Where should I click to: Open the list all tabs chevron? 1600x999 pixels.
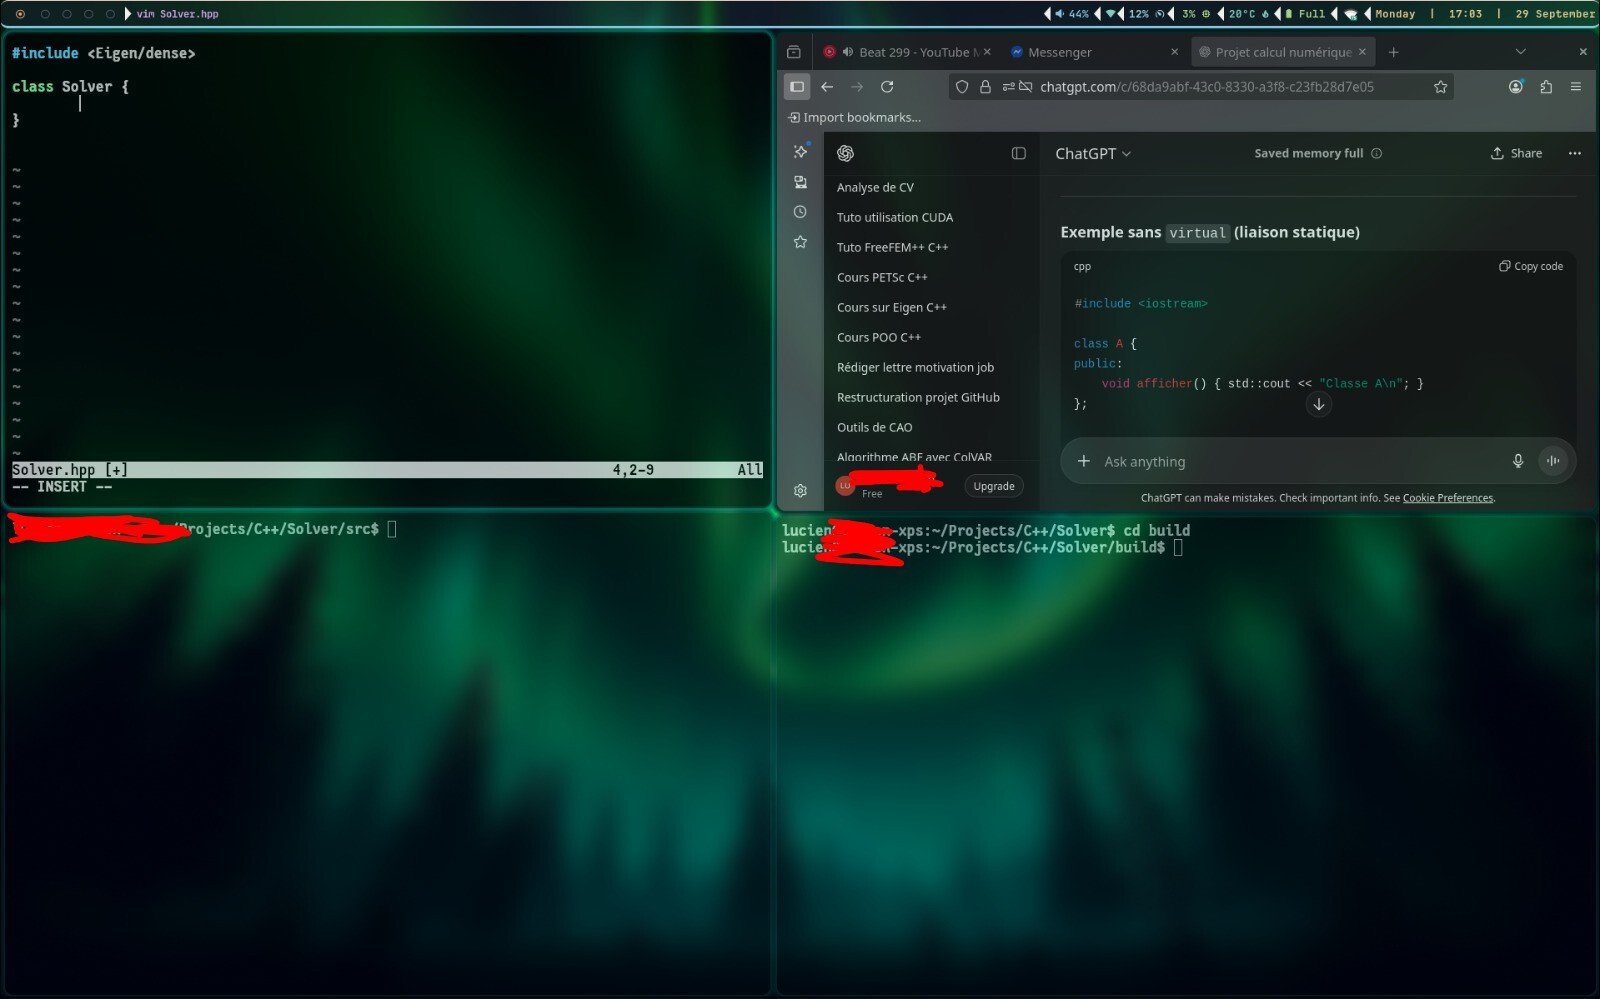coord(1520,52)
